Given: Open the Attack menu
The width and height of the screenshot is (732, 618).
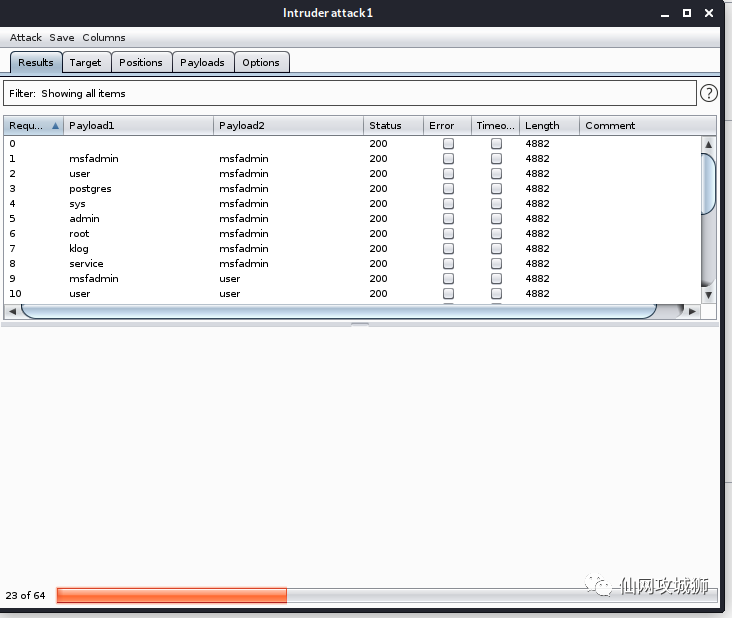Looking at the screenshot, I should (26, 37).
